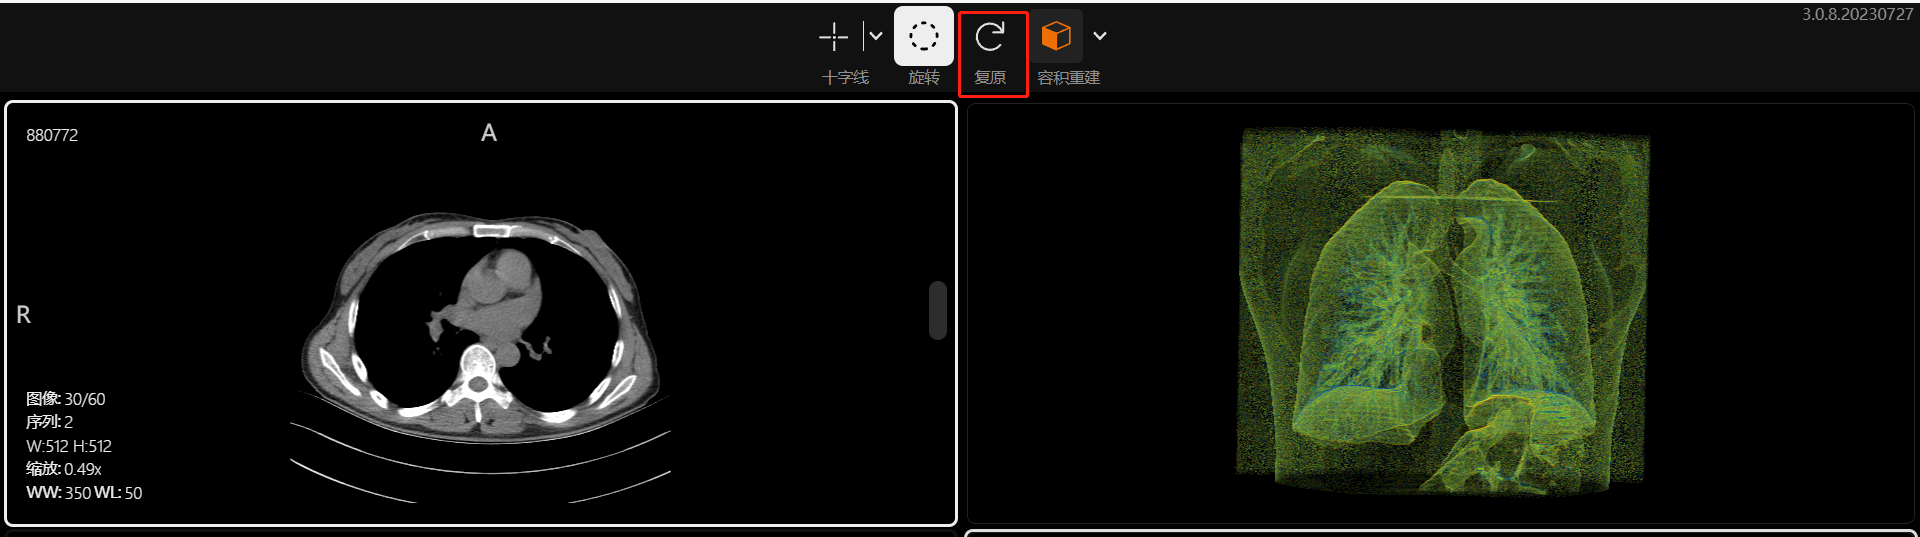Toggle the Rotate (旋转) dotted-circle tool

(x=923, y=36)
